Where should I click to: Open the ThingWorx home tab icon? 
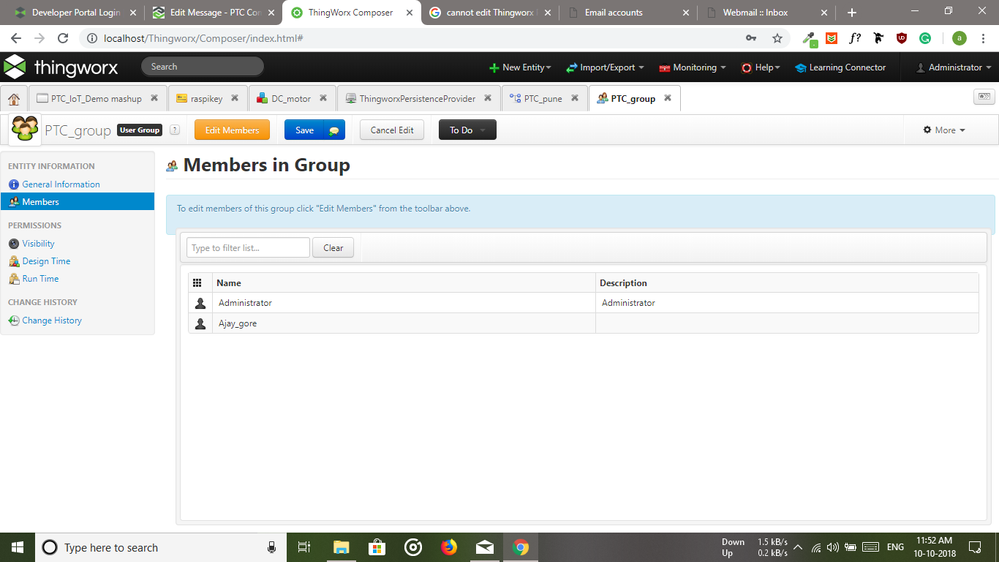tap(14, 99)
